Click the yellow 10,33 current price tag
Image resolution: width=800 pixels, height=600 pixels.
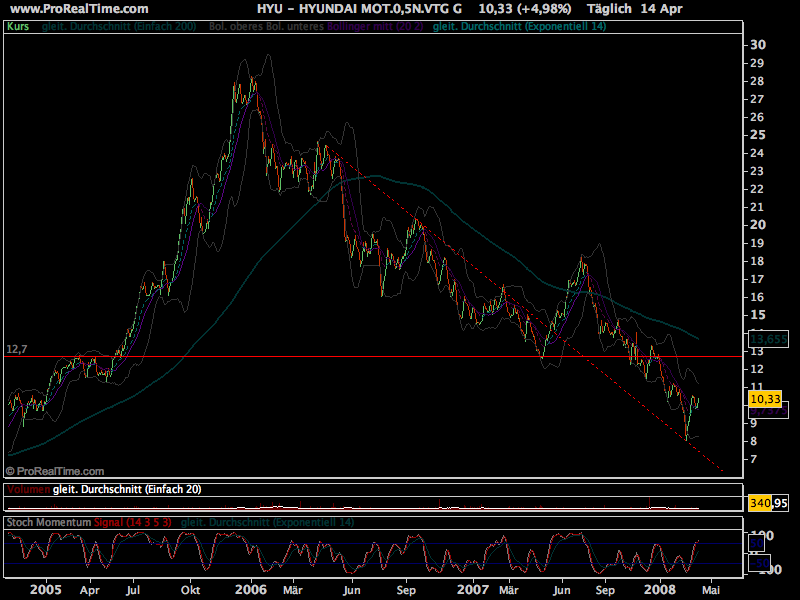(x=765, y=398)
